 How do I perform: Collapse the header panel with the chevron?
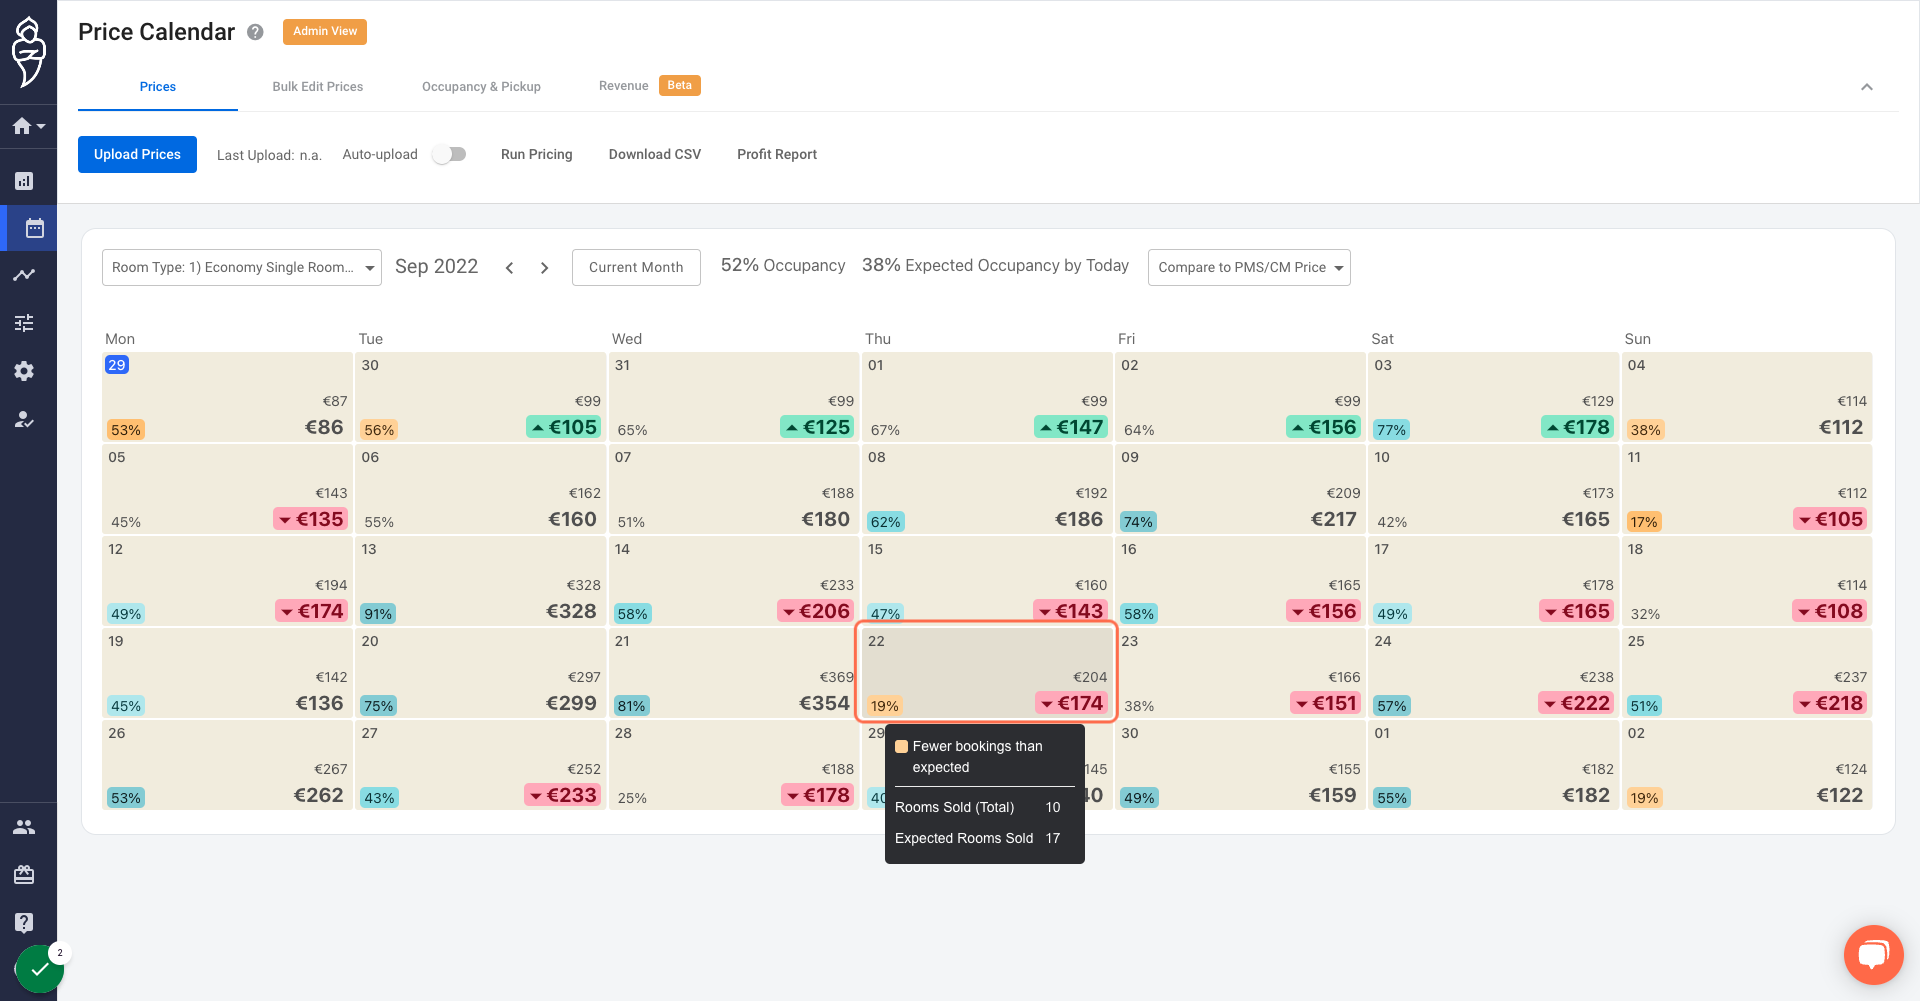pyautogui.click(x=1866, y=87)
